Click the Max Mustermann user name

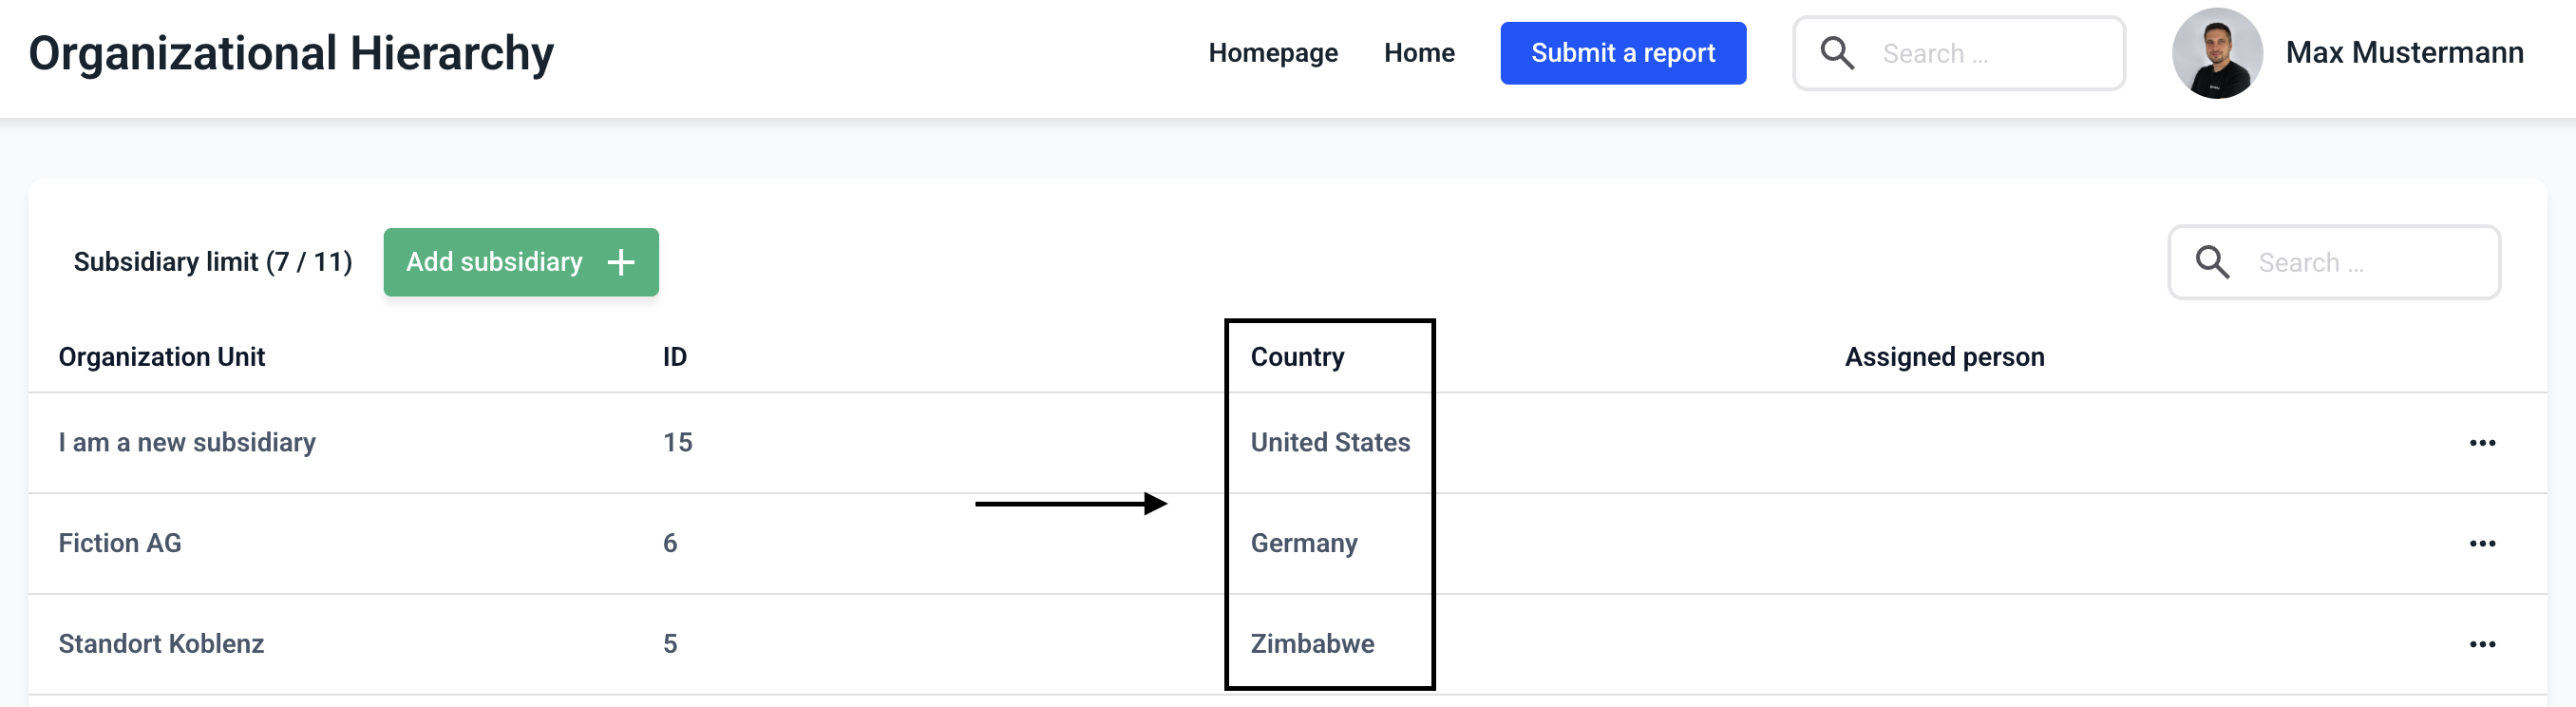pos(2404,53)
